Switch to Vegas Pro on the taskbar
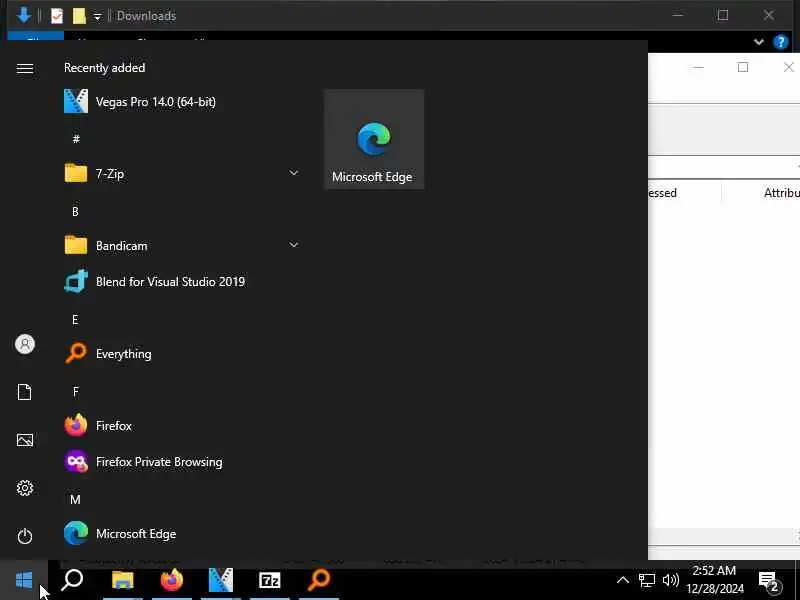Image resolution: width=800 pixels, height=600 pixels. [221, 580]
